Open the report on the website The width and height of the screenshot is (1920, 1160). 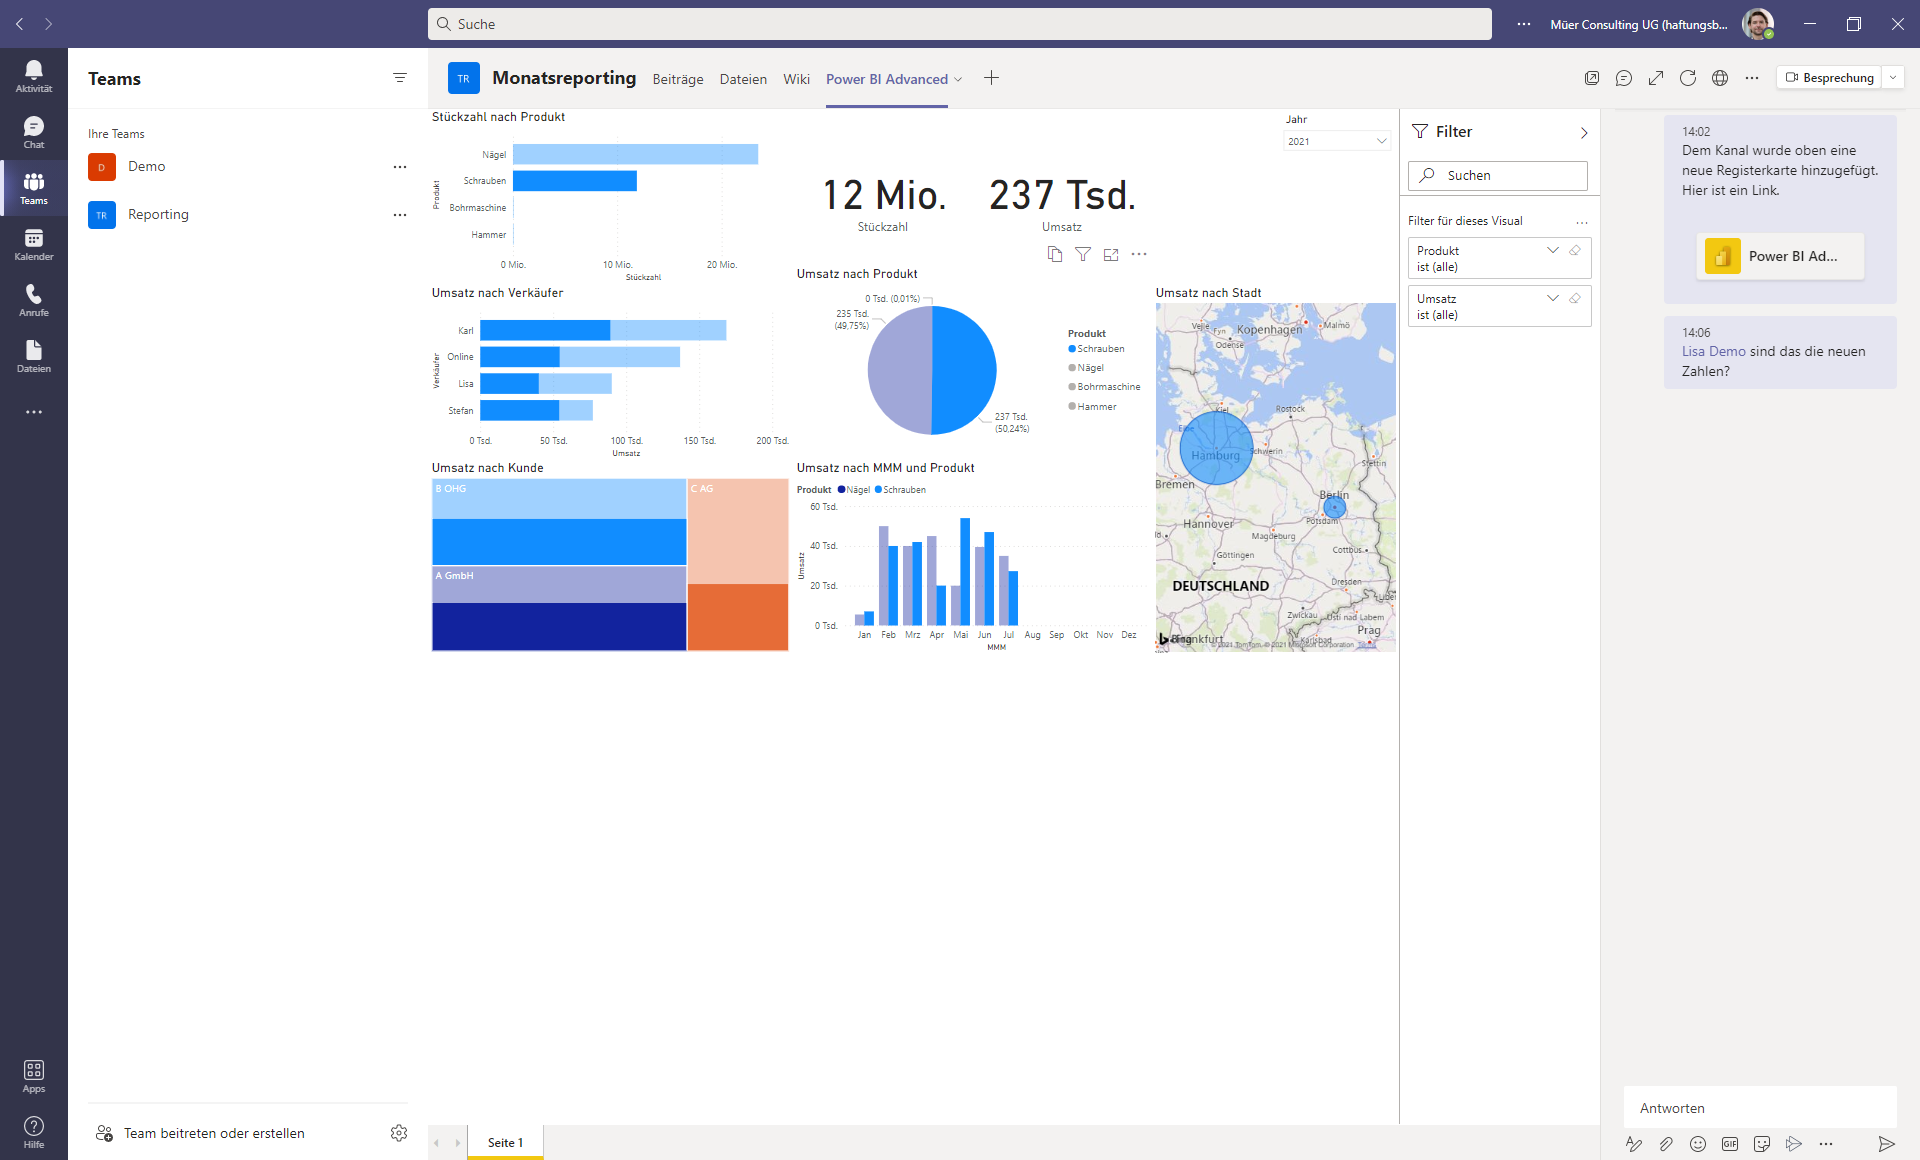1720,78
